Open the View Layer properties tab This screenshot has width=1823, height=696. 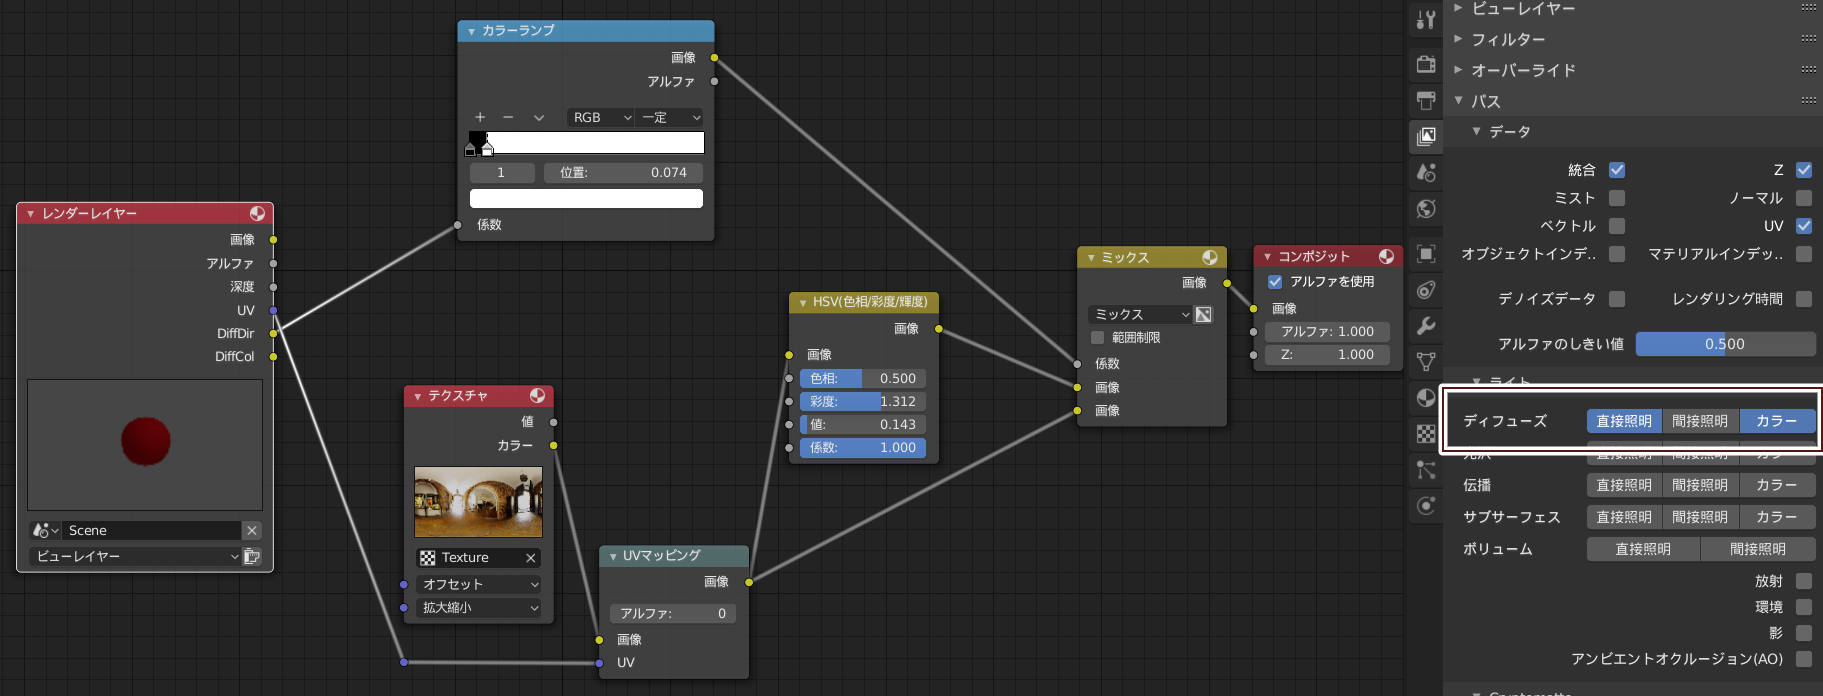coord(1426,136)
